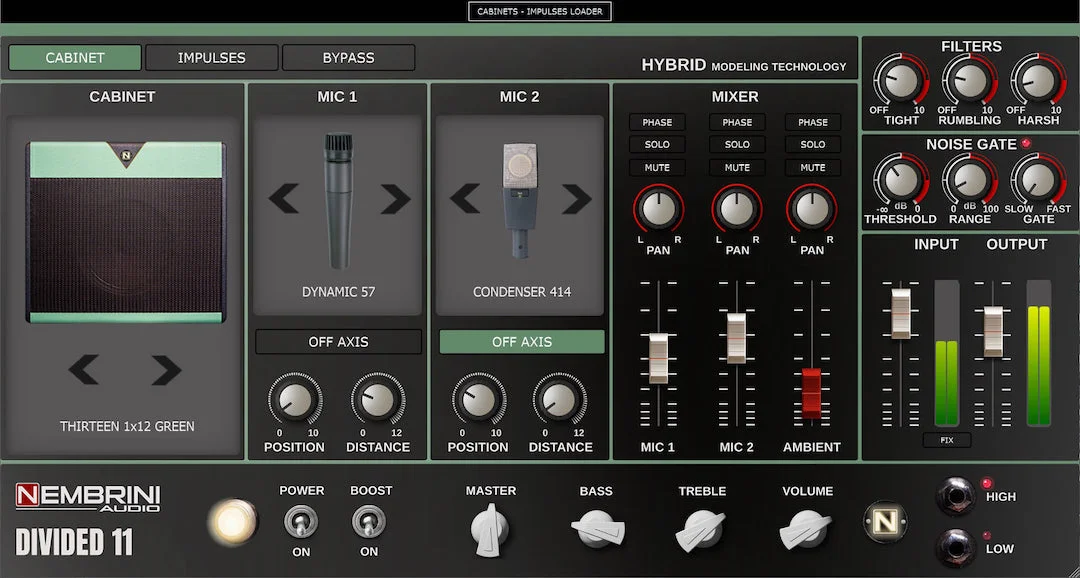Mute the AMBIENT channel
The image size is (1080, 578).
point(813,167)
